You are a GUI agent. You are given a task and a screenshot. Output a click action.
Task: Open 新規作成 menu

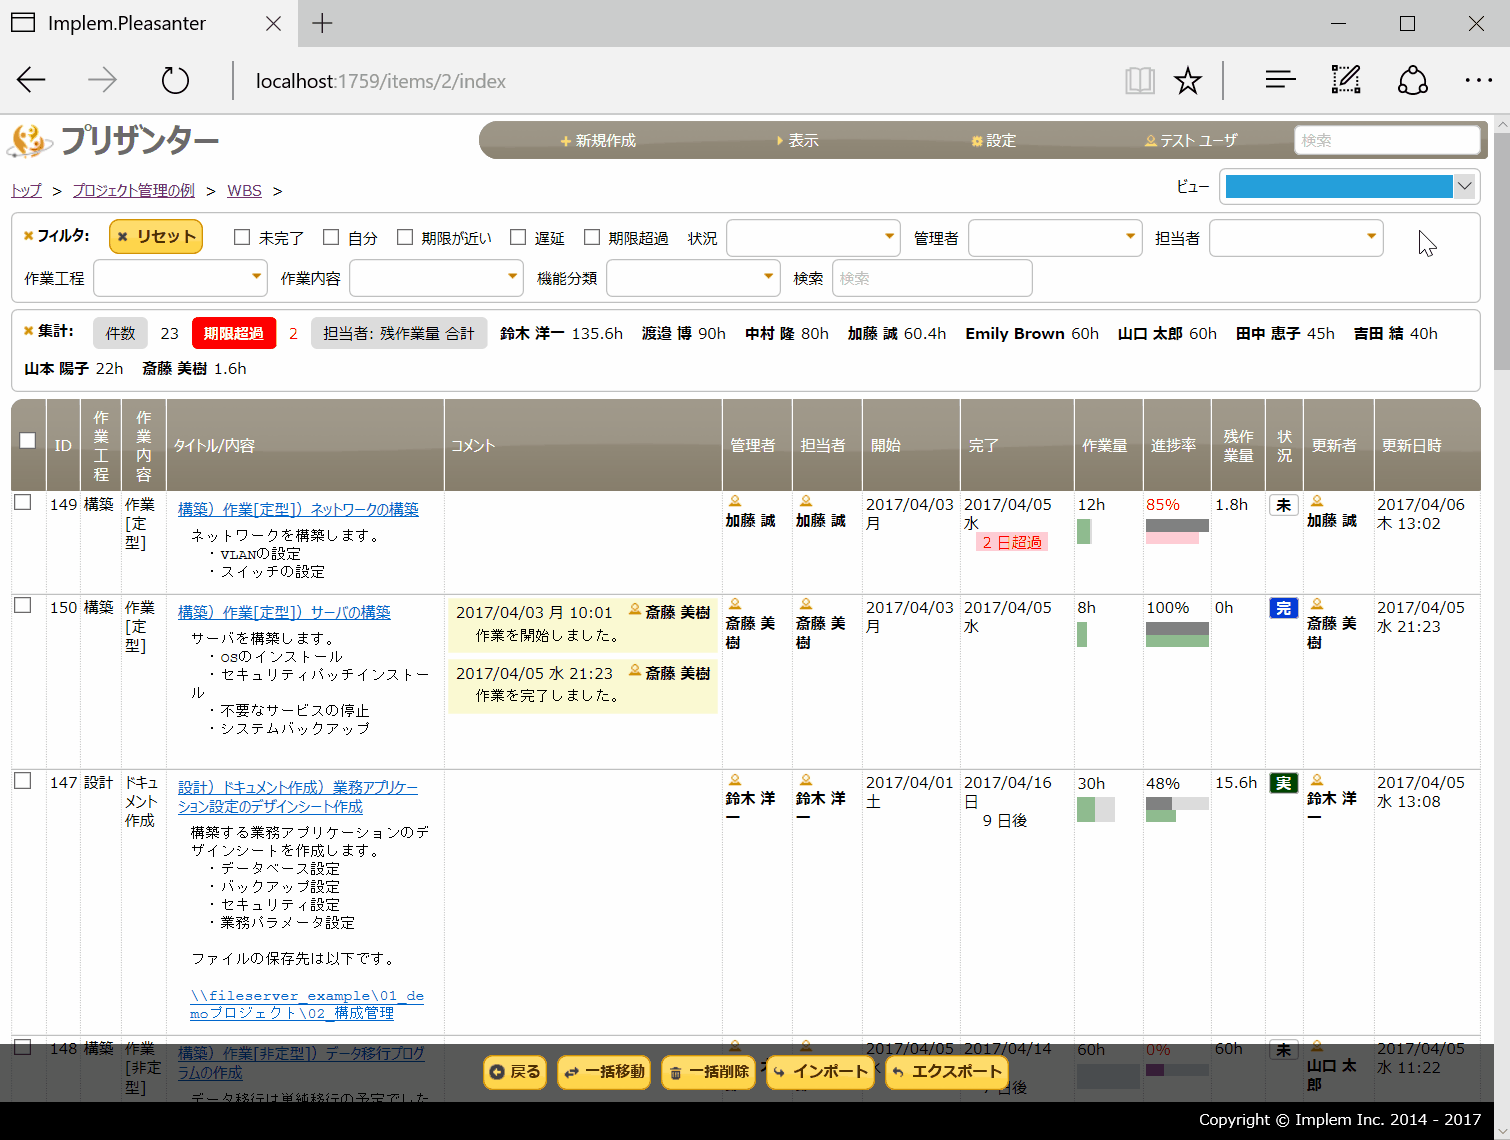tap(598, 141)
